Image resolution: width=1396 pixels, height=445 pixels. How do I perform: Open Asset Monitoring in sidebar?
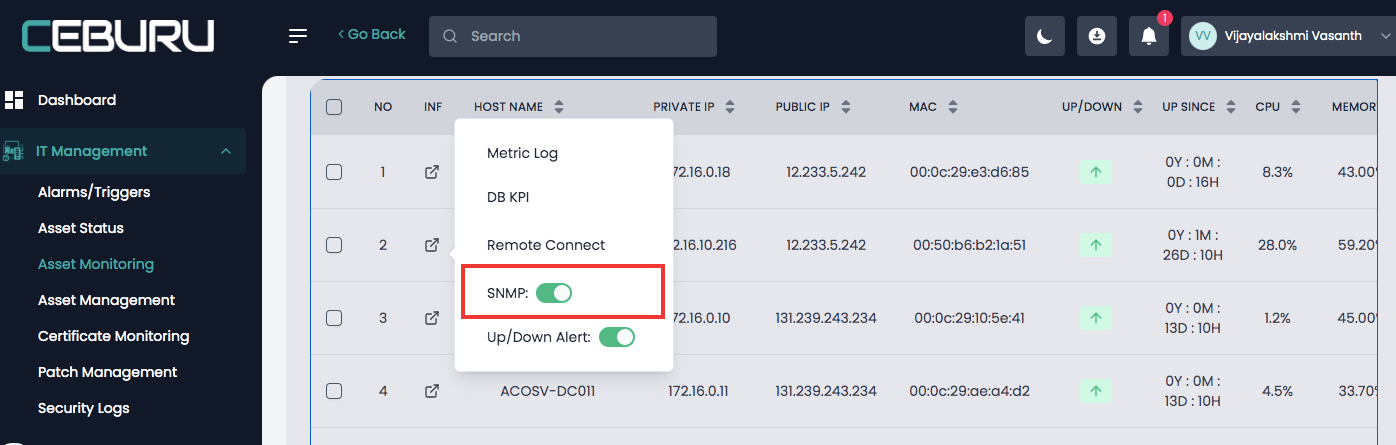(96, 264)
